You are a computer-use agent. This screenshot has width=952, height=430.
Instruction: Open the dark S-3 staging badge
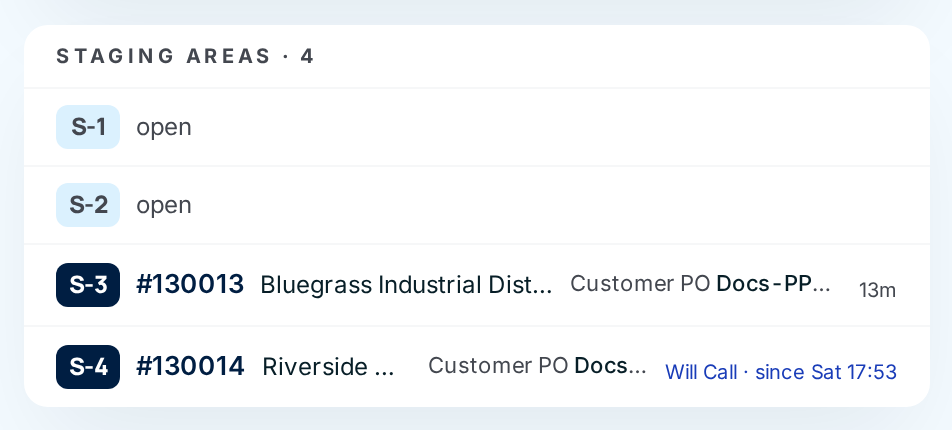pos(88,285)
